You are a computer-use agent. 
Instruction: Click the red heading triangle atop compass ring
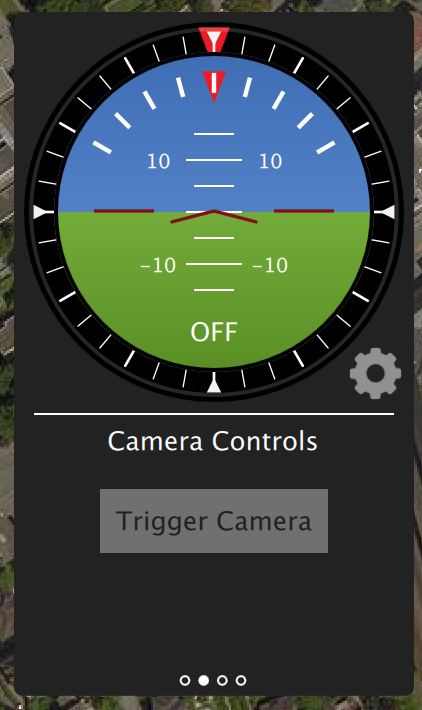[x=214, y=39]
